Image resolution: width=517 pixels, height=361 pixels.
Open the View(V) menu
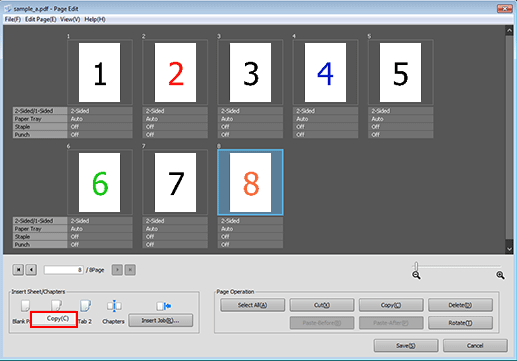click(x=70, y=19)
